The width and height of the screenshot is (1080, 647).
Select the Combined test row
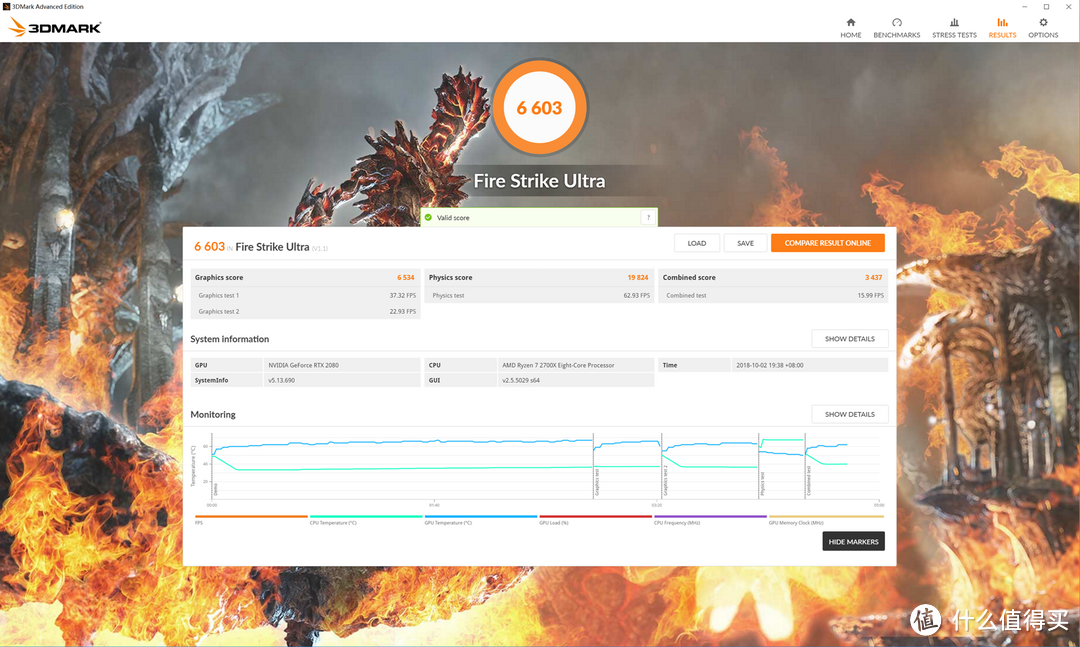[773, 296]
